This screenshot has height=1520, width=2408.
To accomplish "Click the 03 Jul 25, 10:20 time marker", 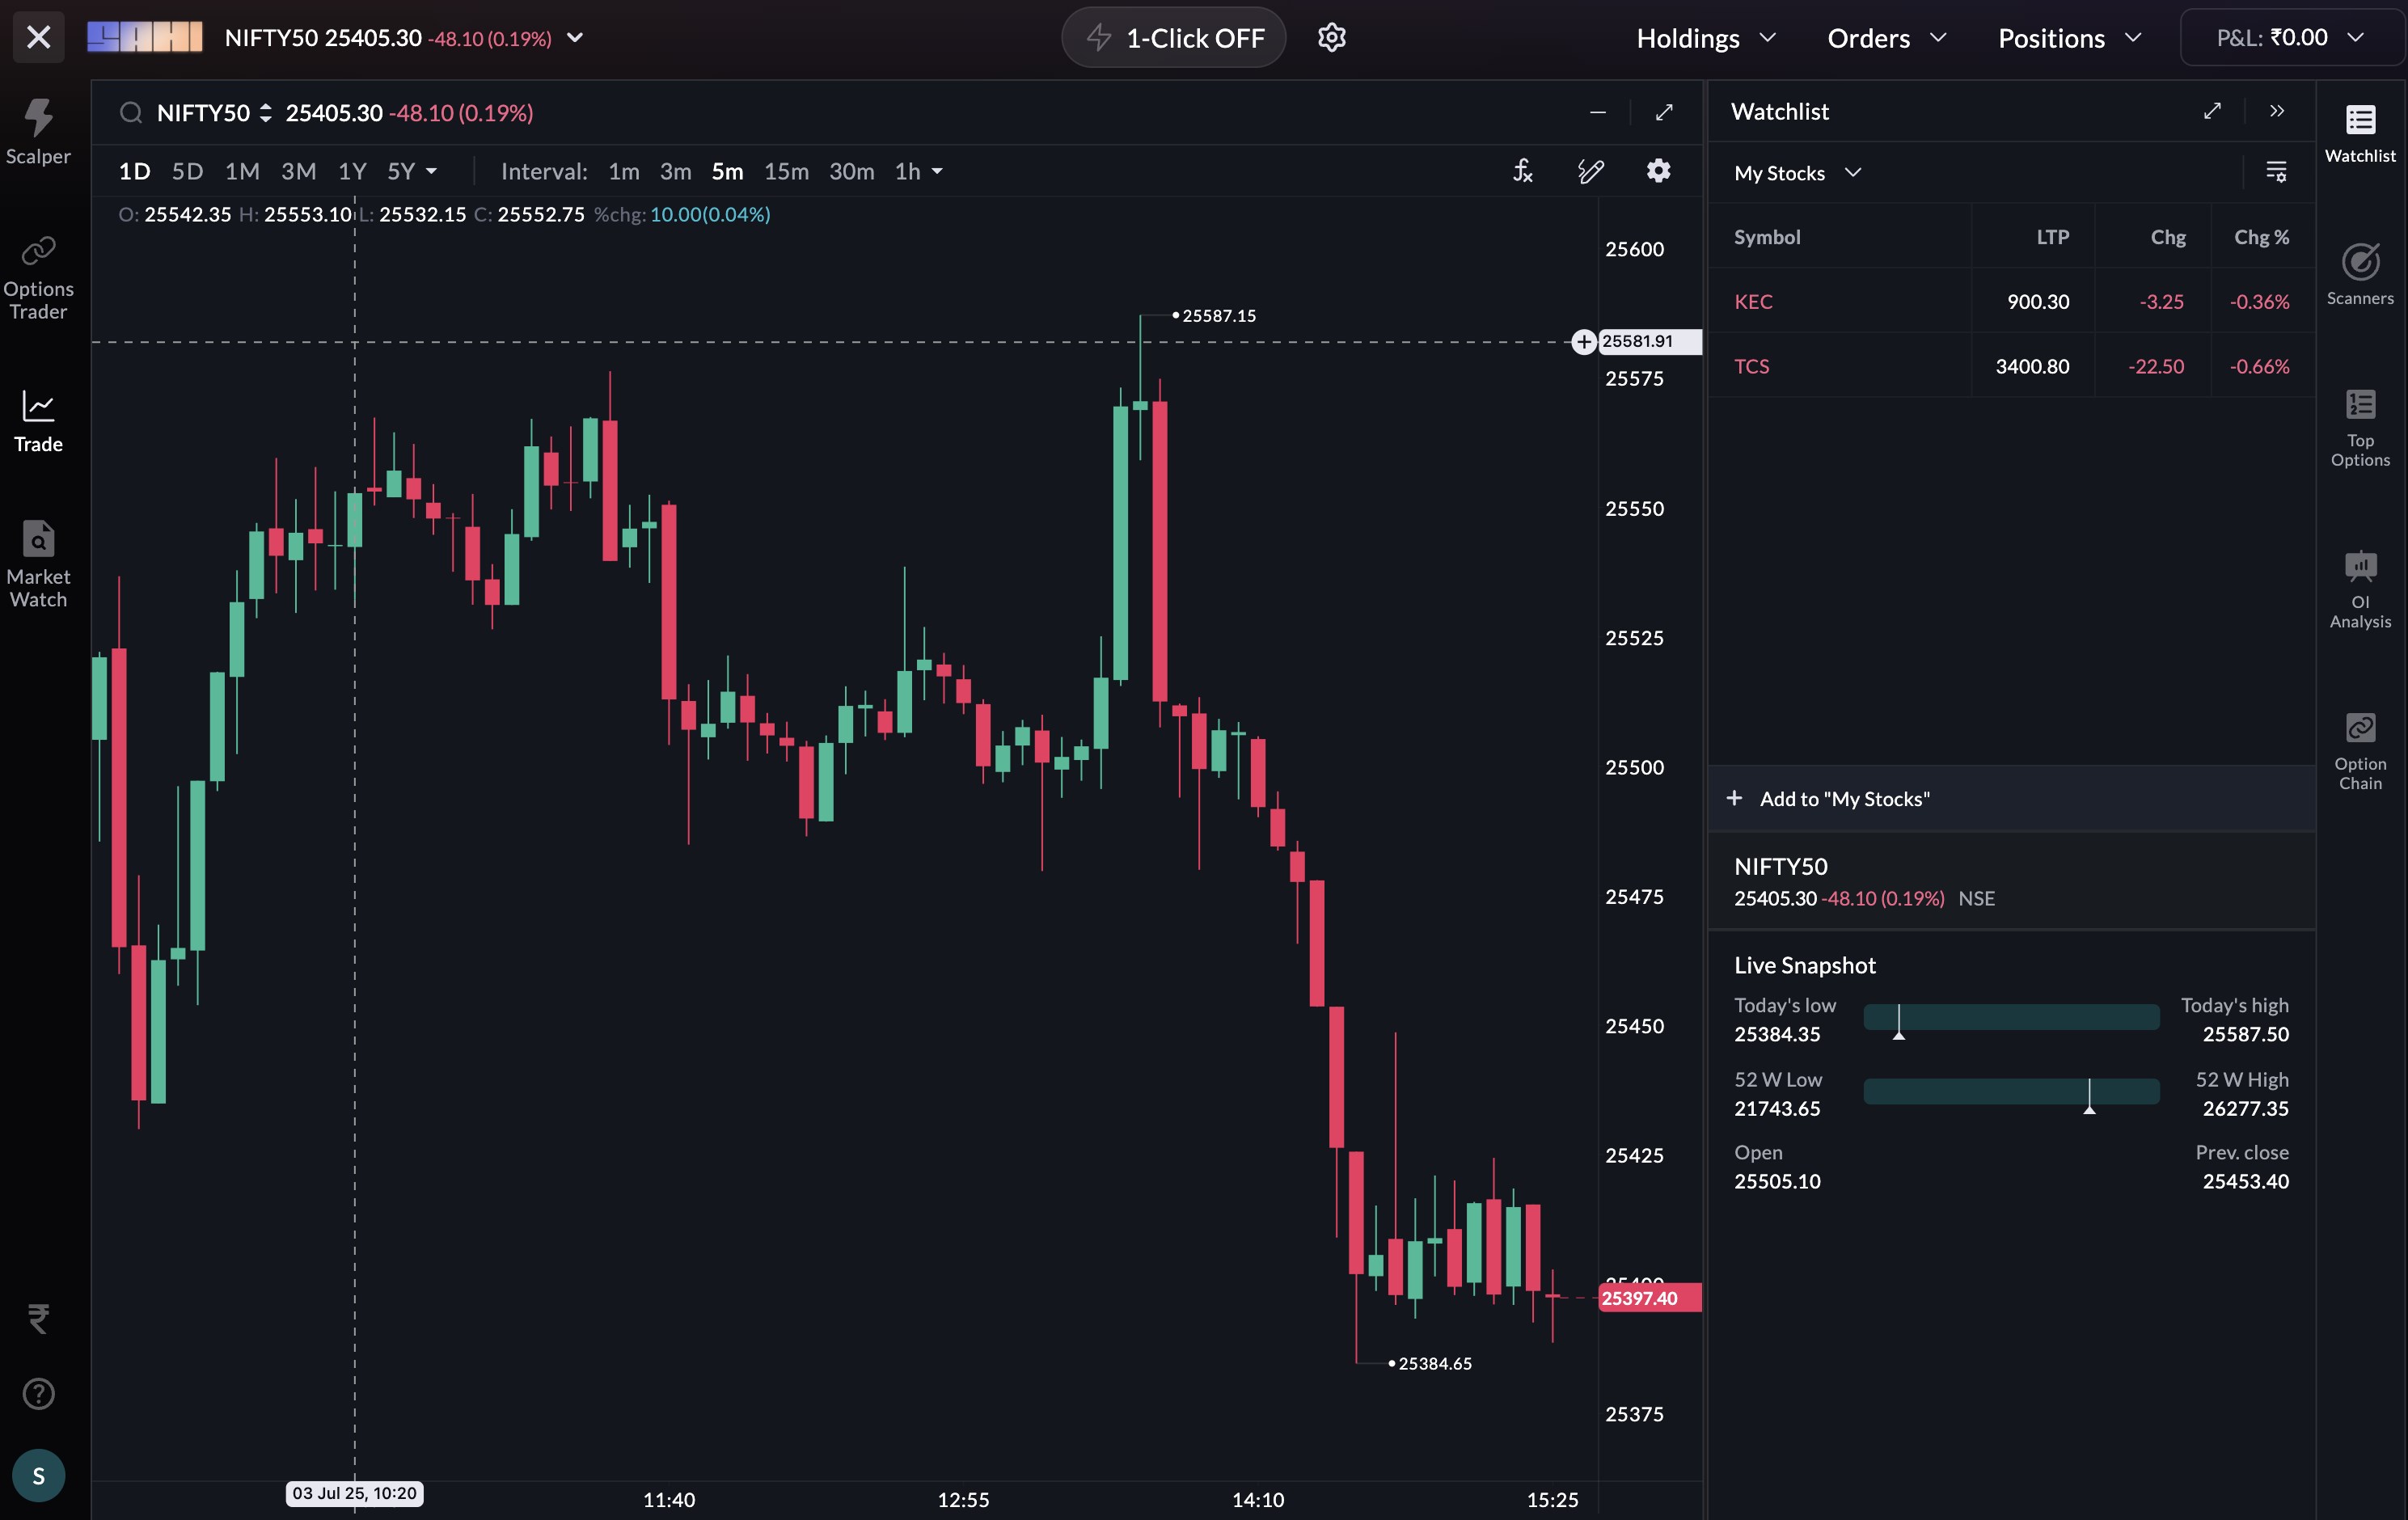I will (354, 1493).
